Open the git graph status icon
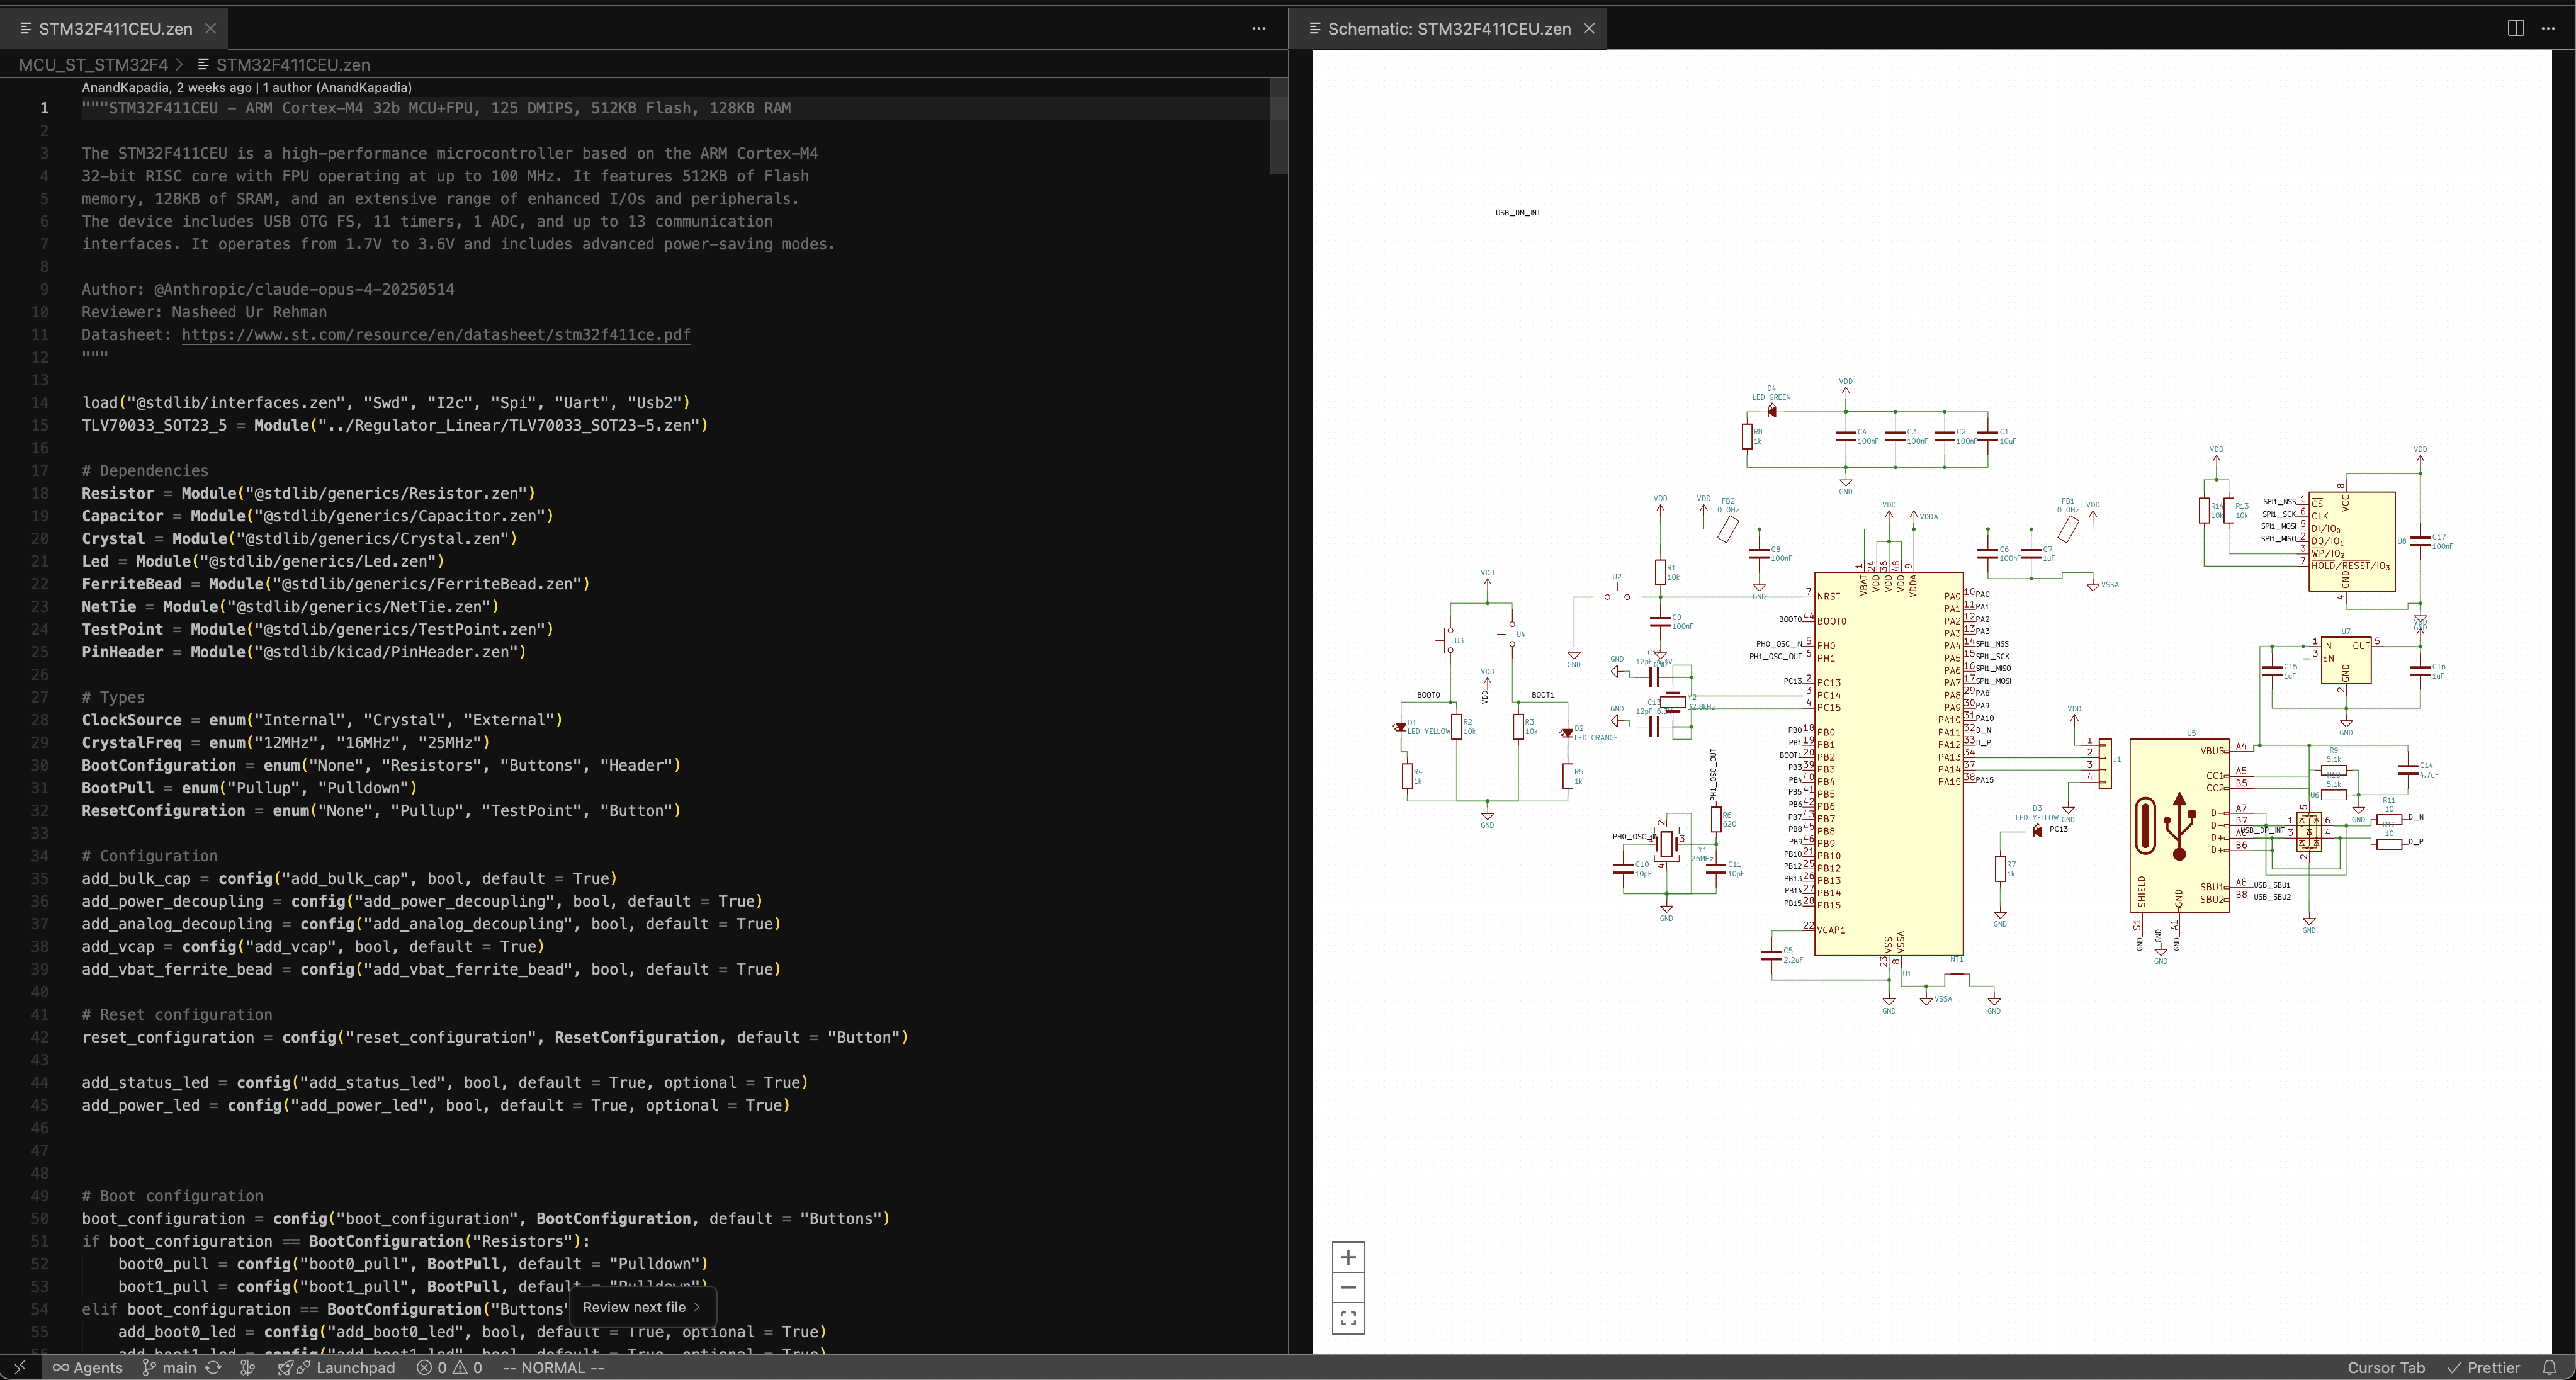This screenshot has height=1380, width=2576. 248,1367
